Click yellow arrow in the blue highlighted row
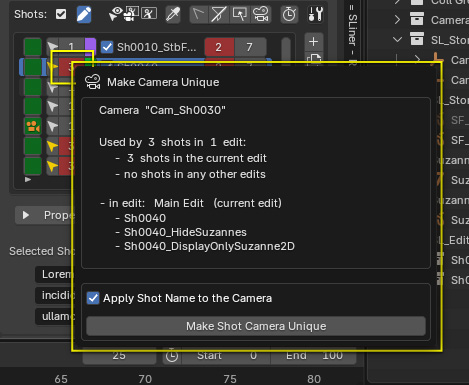 52,67
